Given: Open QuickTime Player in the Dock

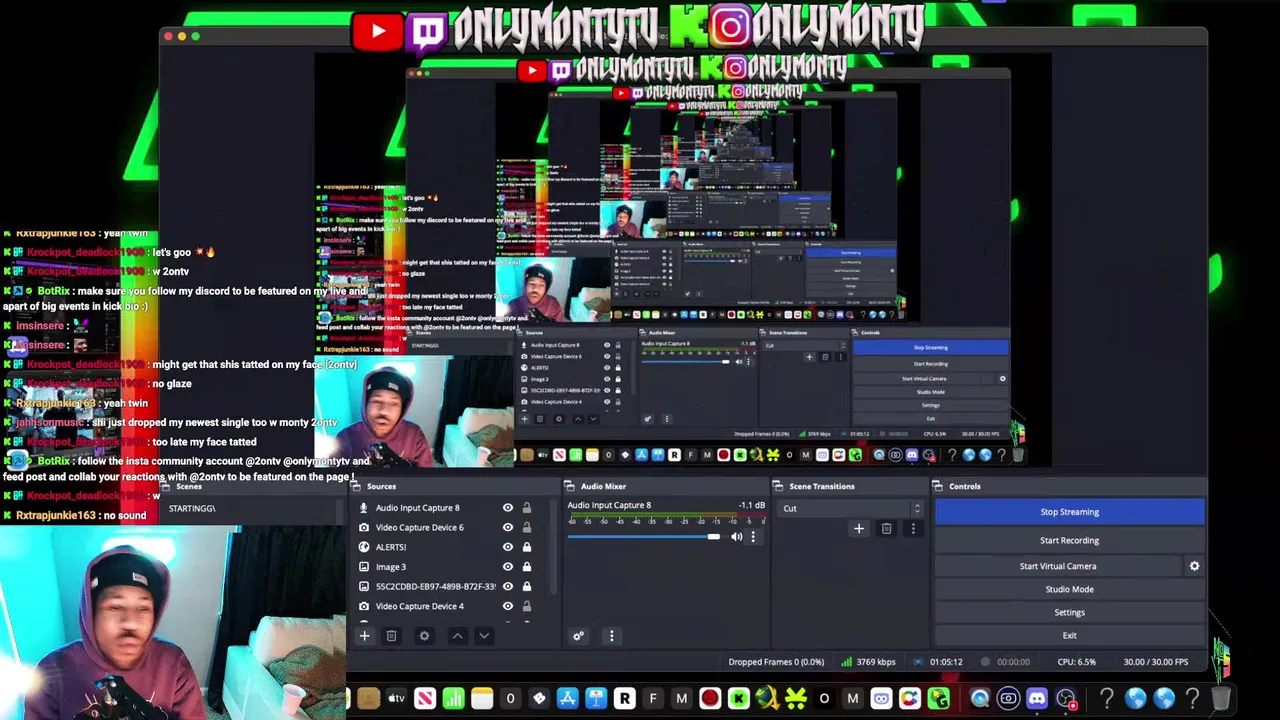Looking at the screenshot, I should [979, 698].
